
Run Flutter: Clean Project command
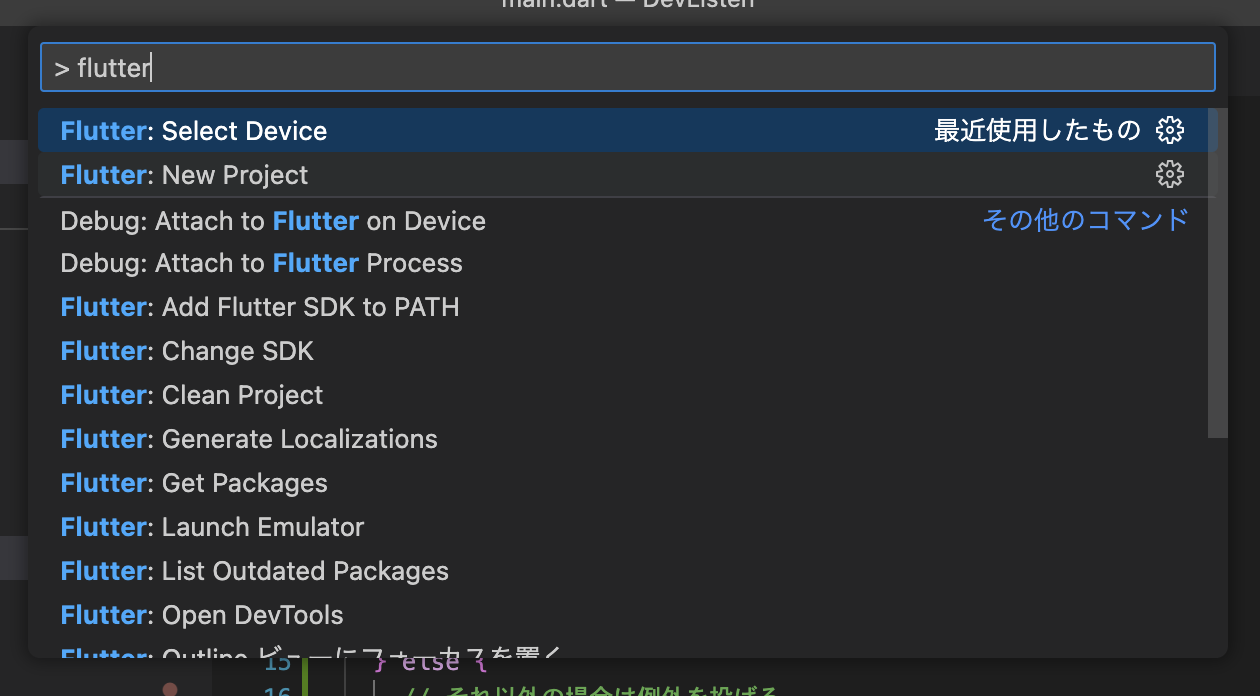(x=192, y=395)
